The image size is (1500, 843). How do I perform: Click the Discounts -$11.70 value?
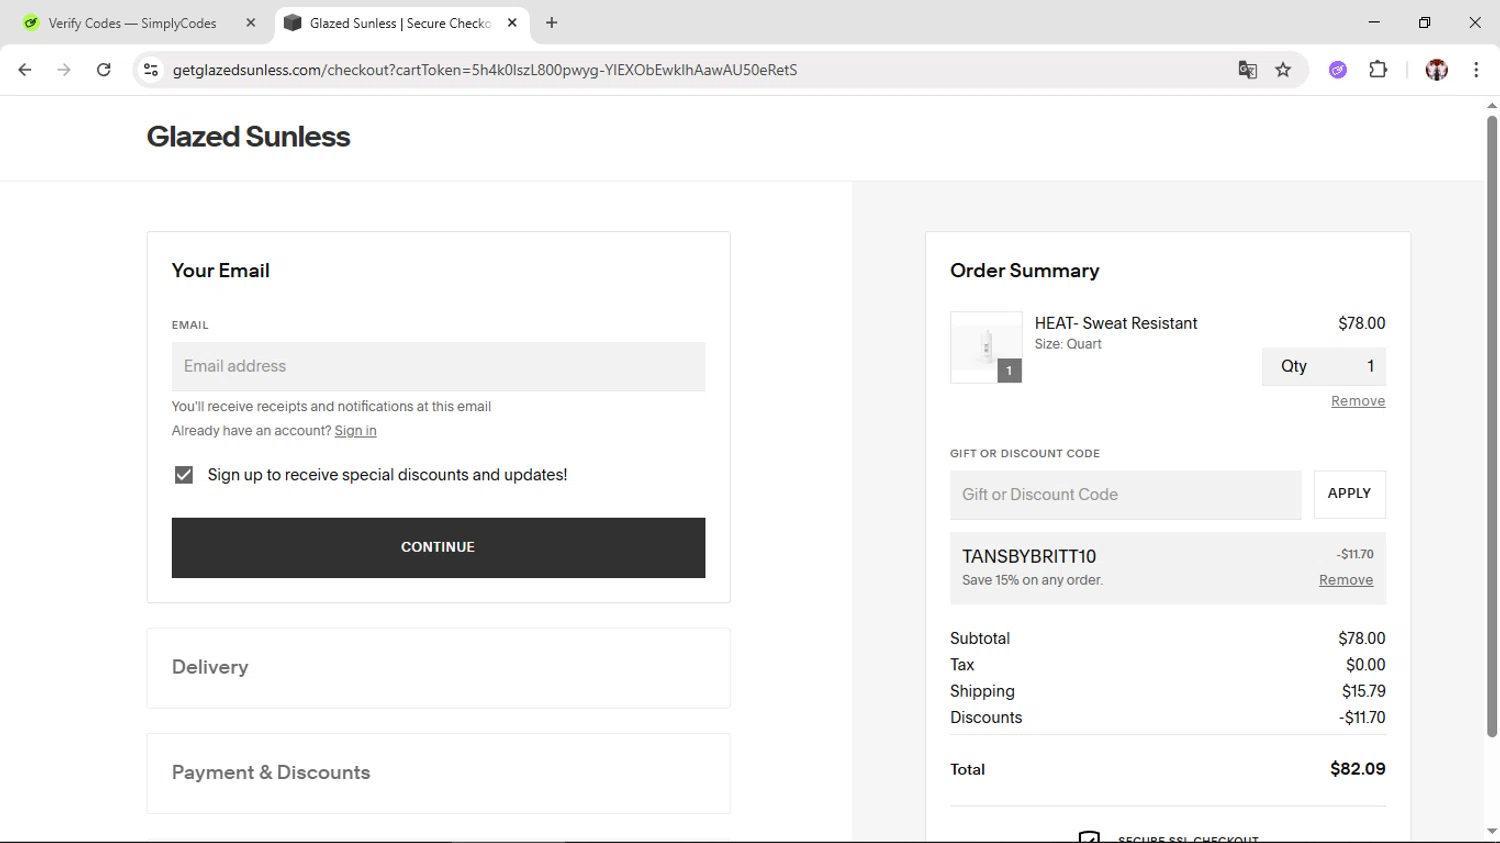1362,717
